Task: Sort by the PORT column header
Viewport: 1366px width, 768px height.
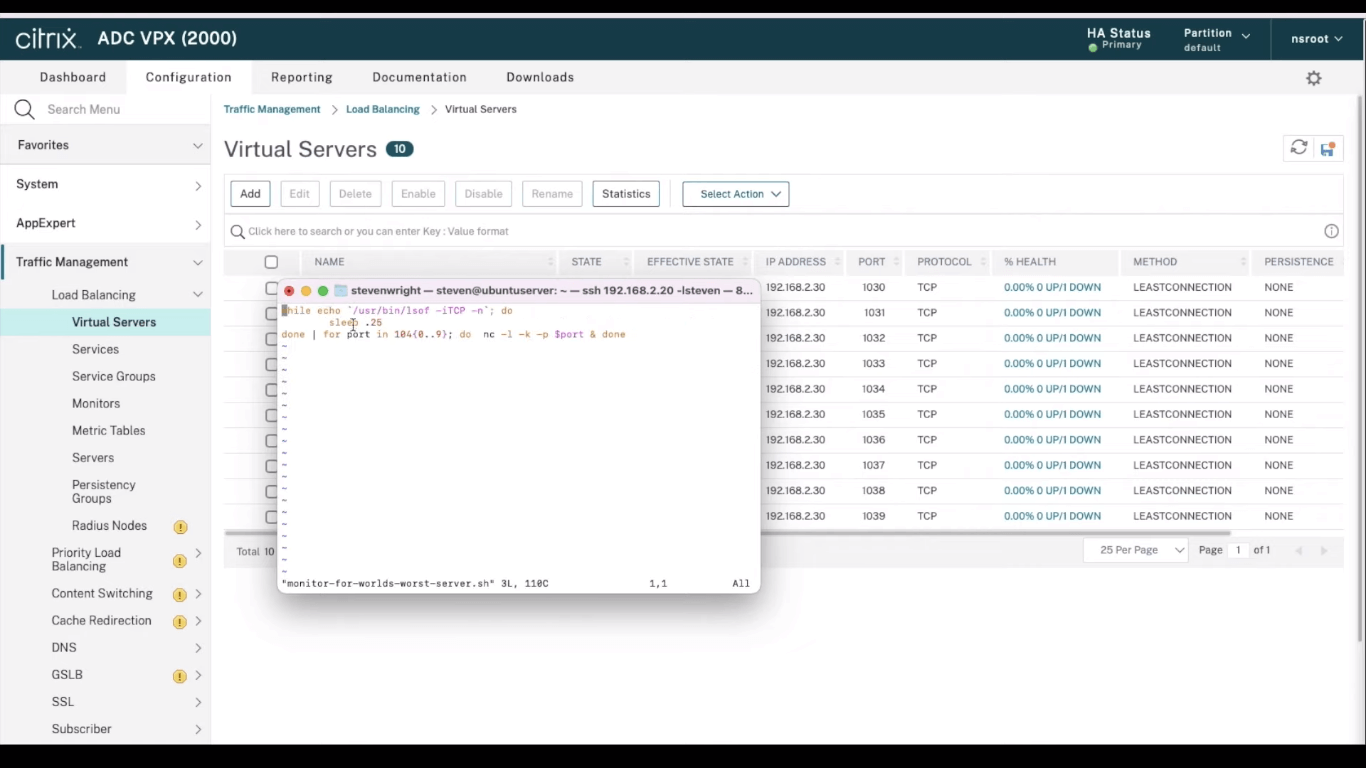Action: (x=872, y=262)
